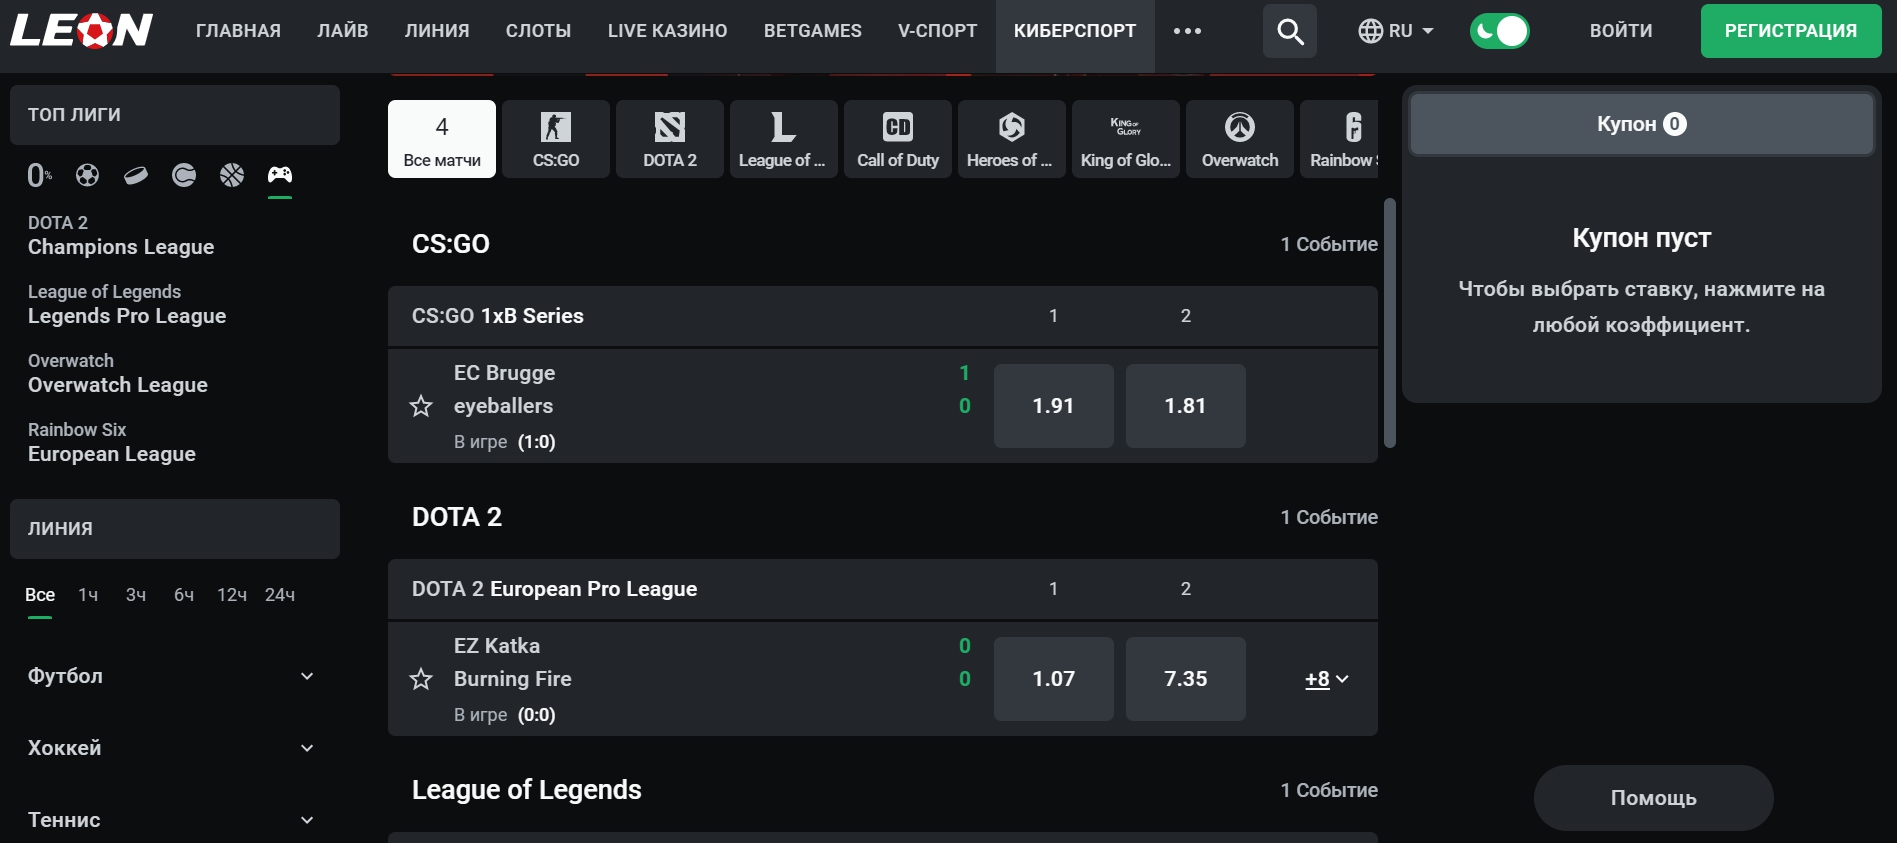Open the СЛОТЫ menu item
1897x843 pixels.
[x=538, y=31]
